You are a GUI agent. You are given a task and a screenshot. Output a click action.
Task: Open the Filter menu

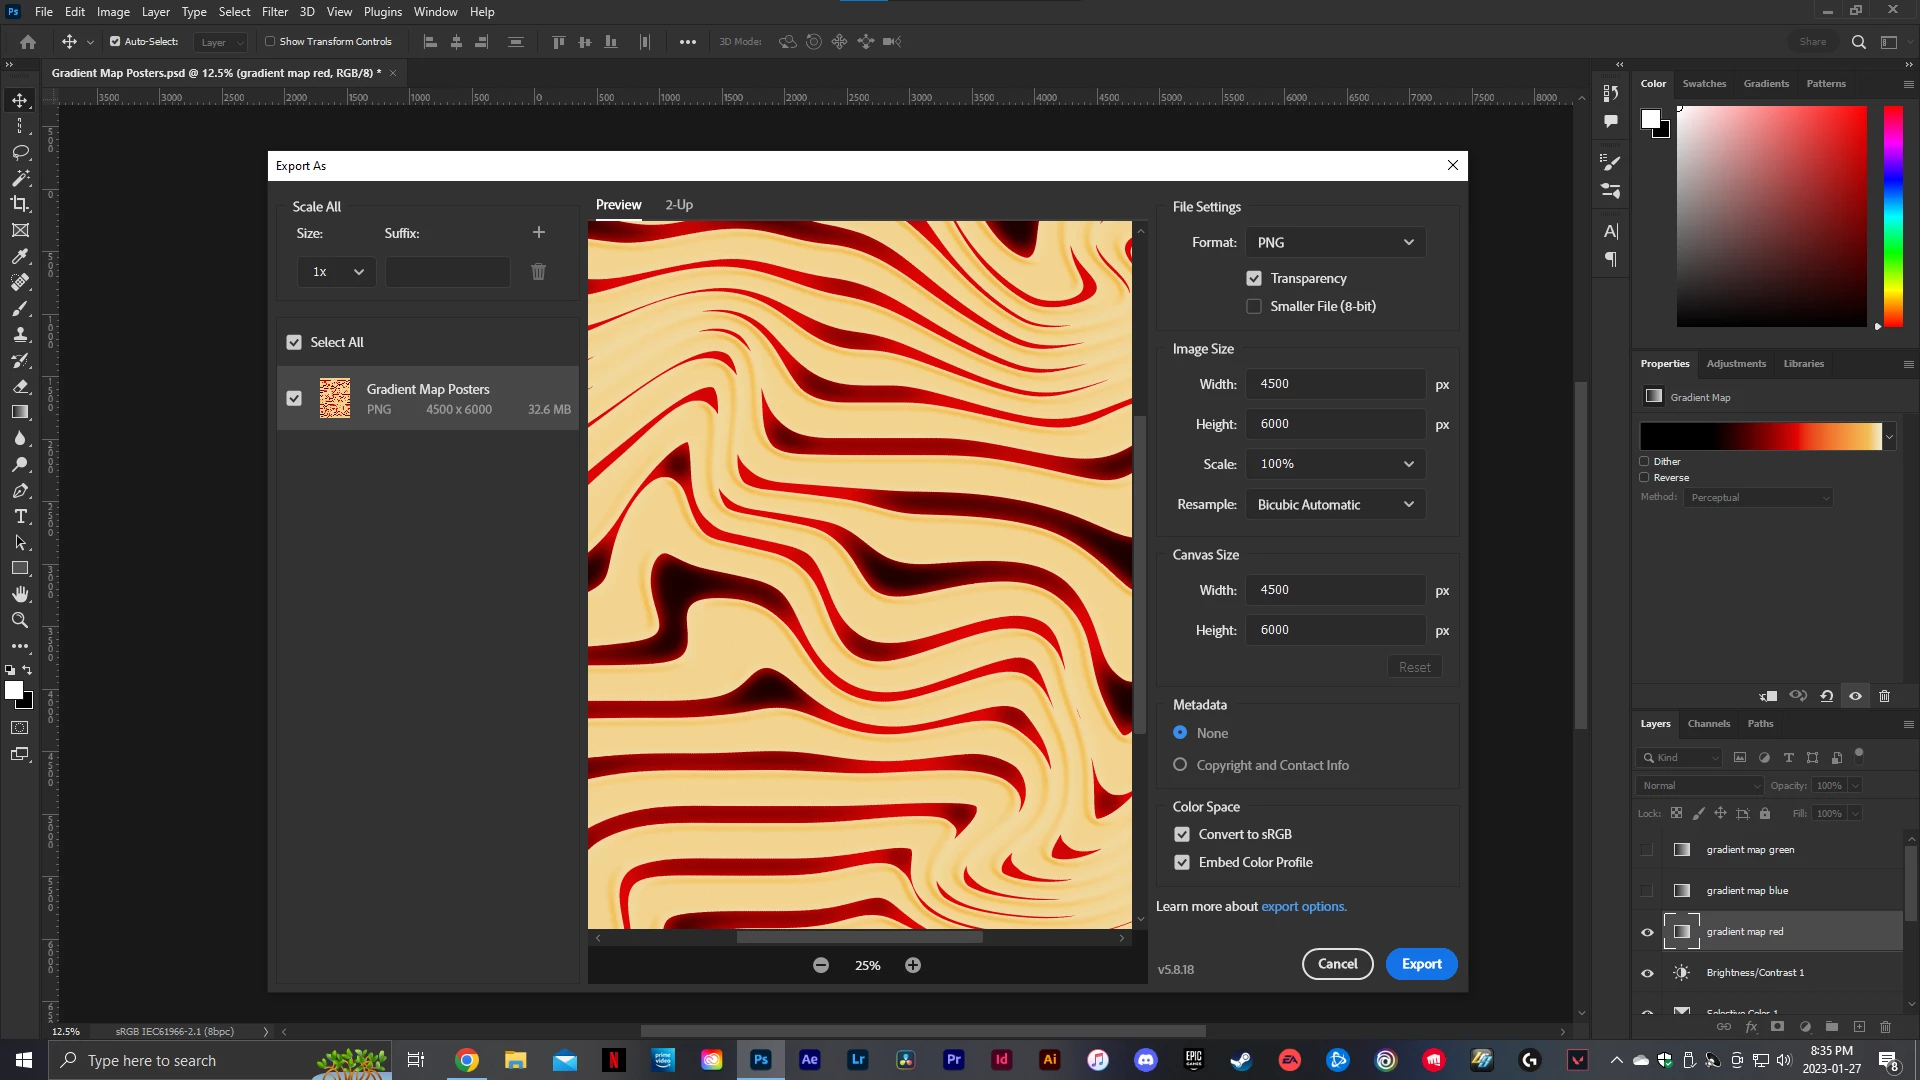[275, 12]
